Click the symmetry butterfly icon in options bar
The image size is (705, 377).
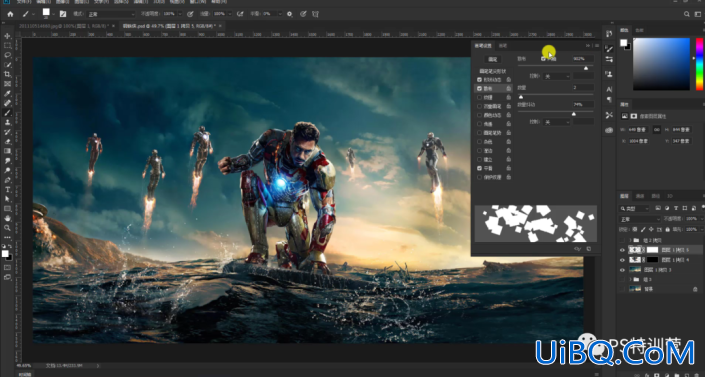point(315,14)
